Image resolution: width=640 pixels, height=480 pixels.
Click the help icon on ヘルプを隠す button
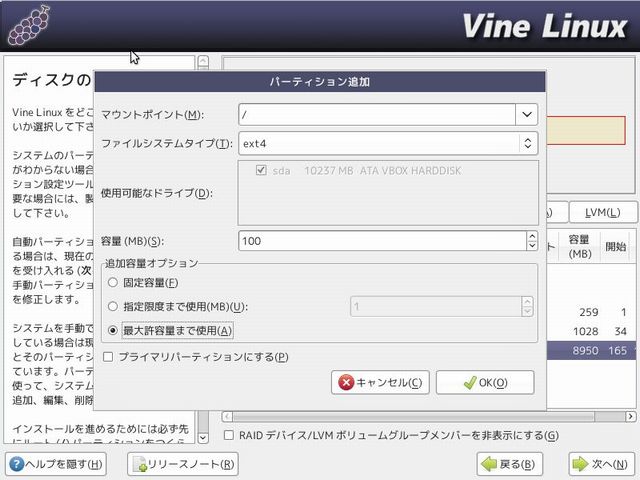click(x=17, y=464)
